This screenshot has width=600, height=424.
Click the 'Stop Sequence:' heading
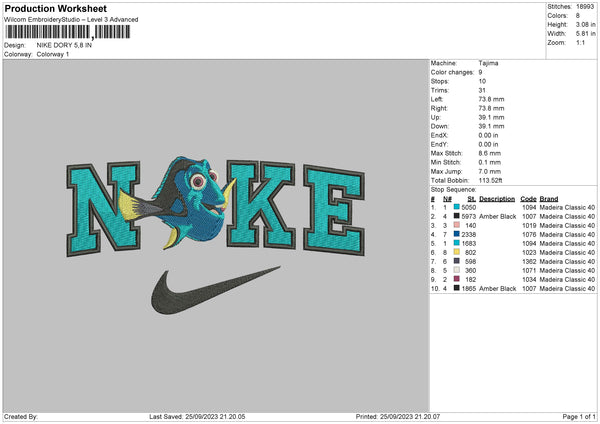(453, 190)
